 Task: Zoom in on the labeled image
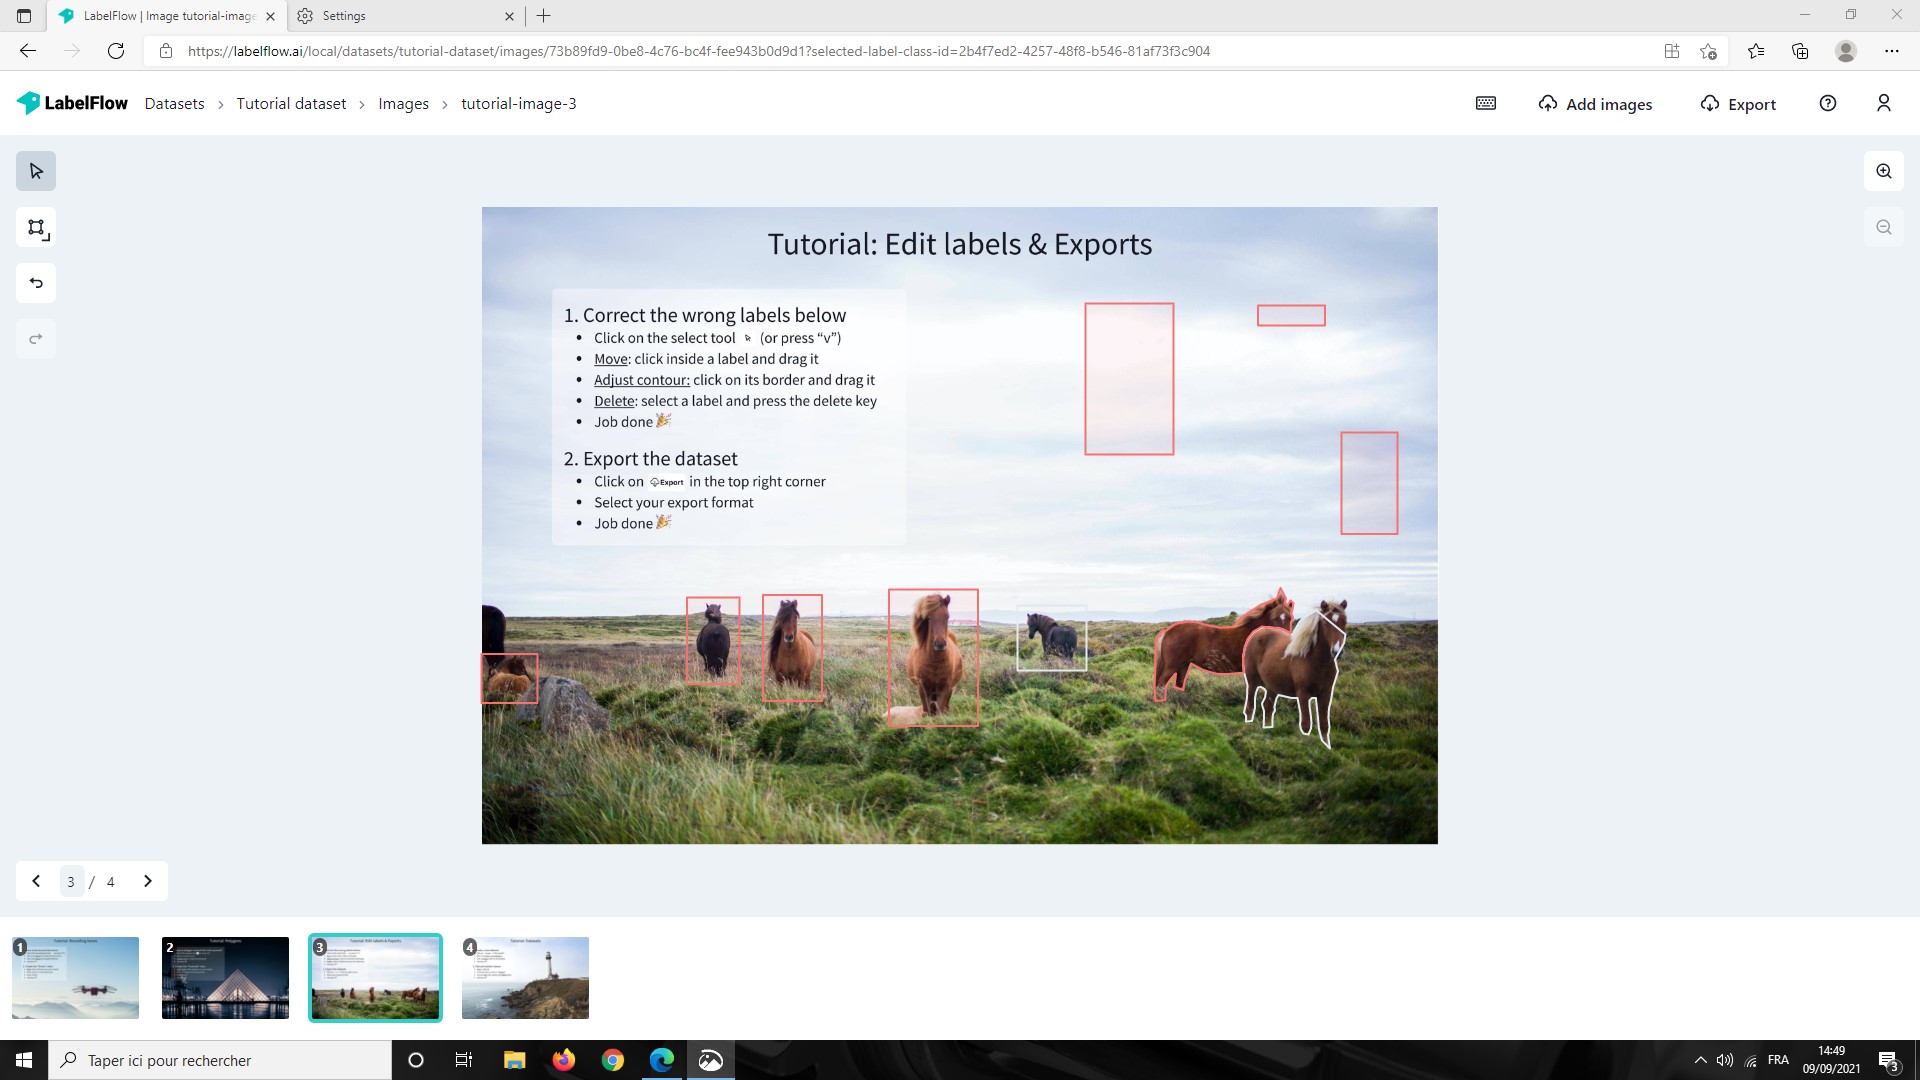1883,170
